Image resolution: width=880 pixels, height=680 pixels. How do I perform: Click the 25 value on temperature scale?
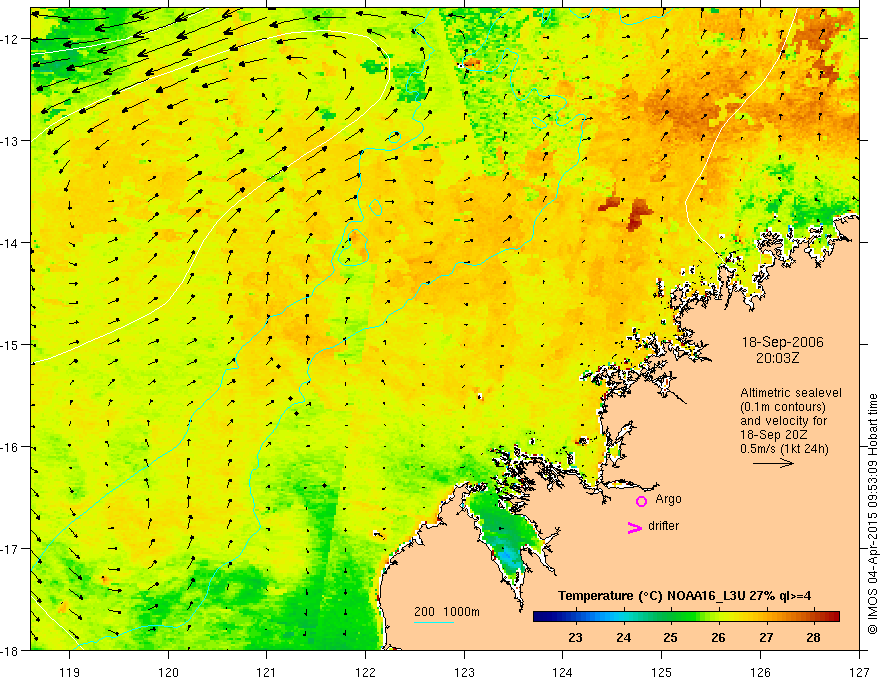(670, 637)
